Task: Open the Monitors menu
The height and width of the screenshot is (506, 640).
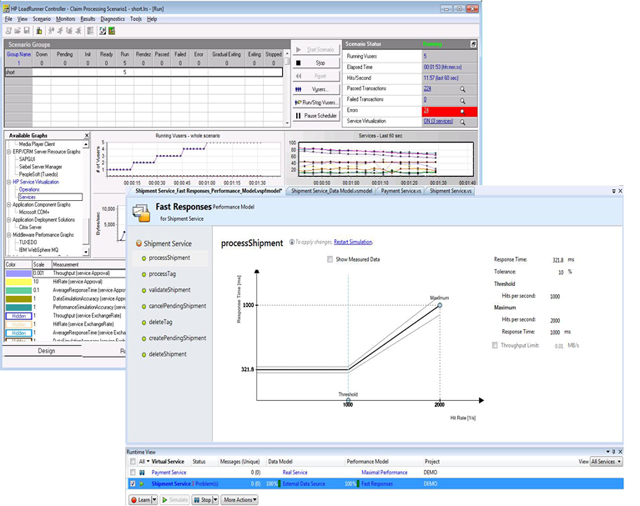Action: tap(65, 19)
